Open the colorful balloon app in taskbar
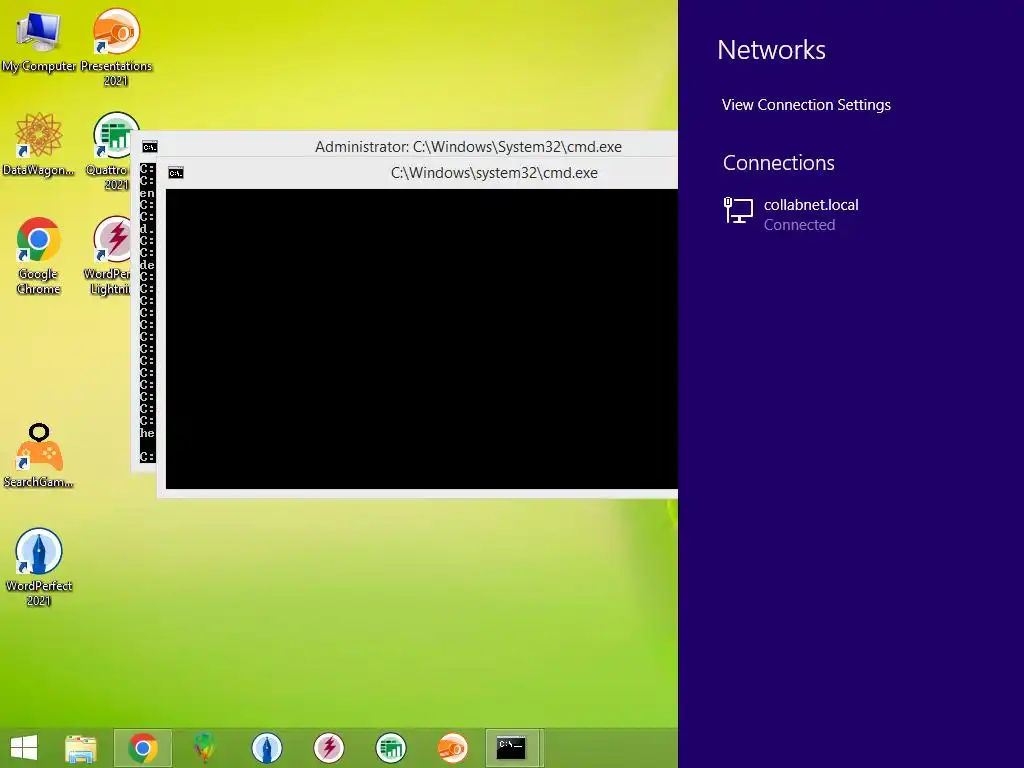Screen dimensions: 1024x768 tap(204, 748)
